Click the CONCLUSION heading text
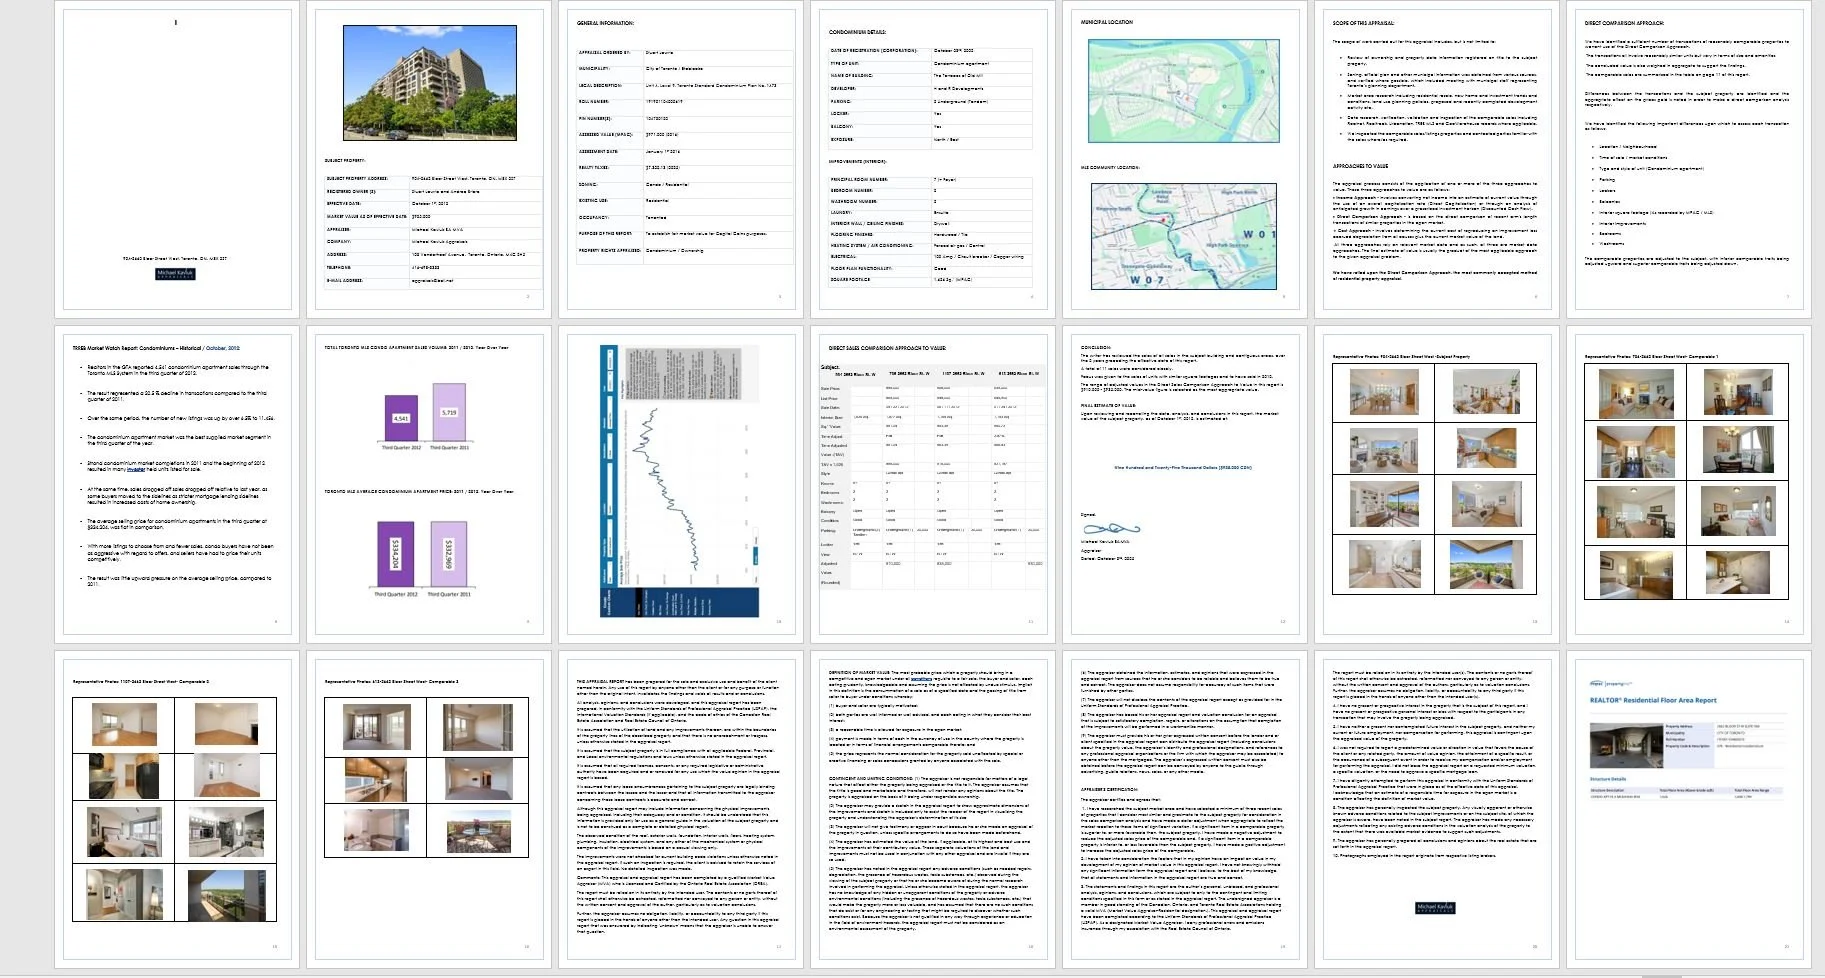The height and width of the screenshot is (978, 1825). pyautogui.click(x=1095, y=347)
